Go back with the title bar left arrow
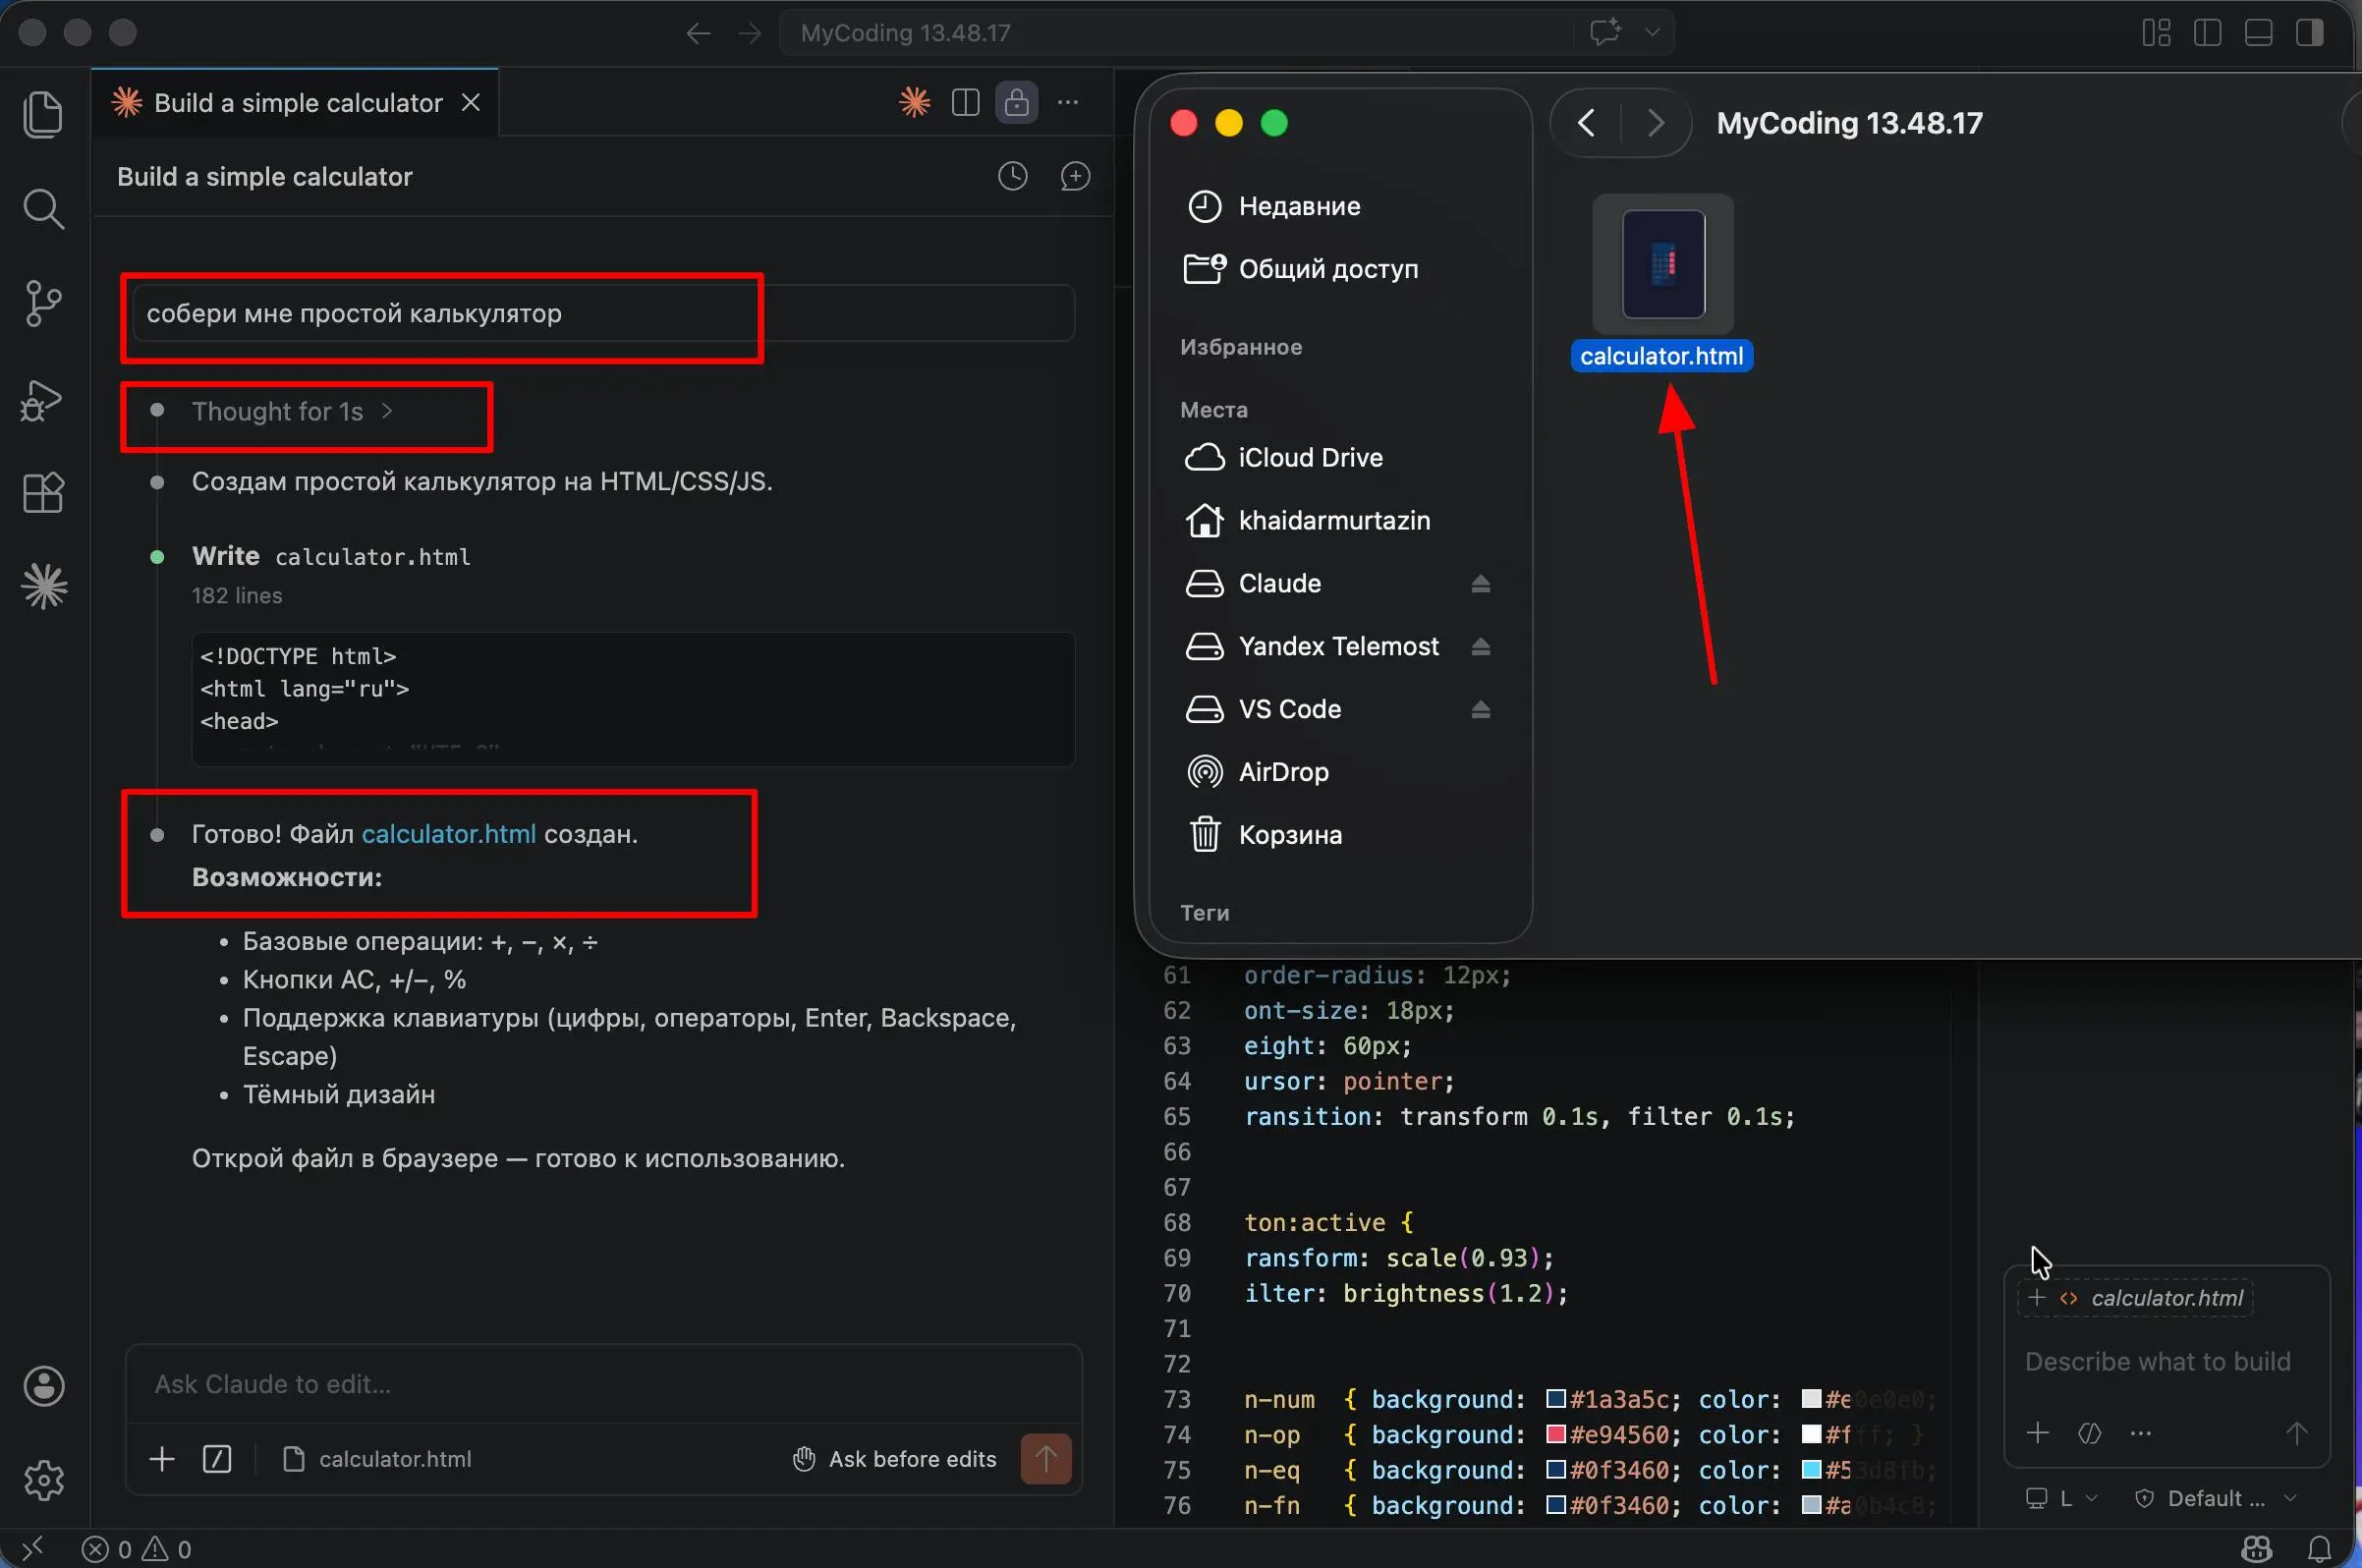The width and height of the screenshot is (2362, 1568). tap(698, 33)
